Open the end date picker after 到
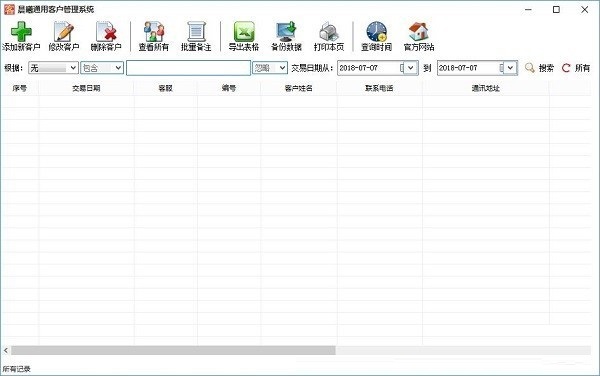The width and height of the screenshot is (600, 376). (510, 68)
